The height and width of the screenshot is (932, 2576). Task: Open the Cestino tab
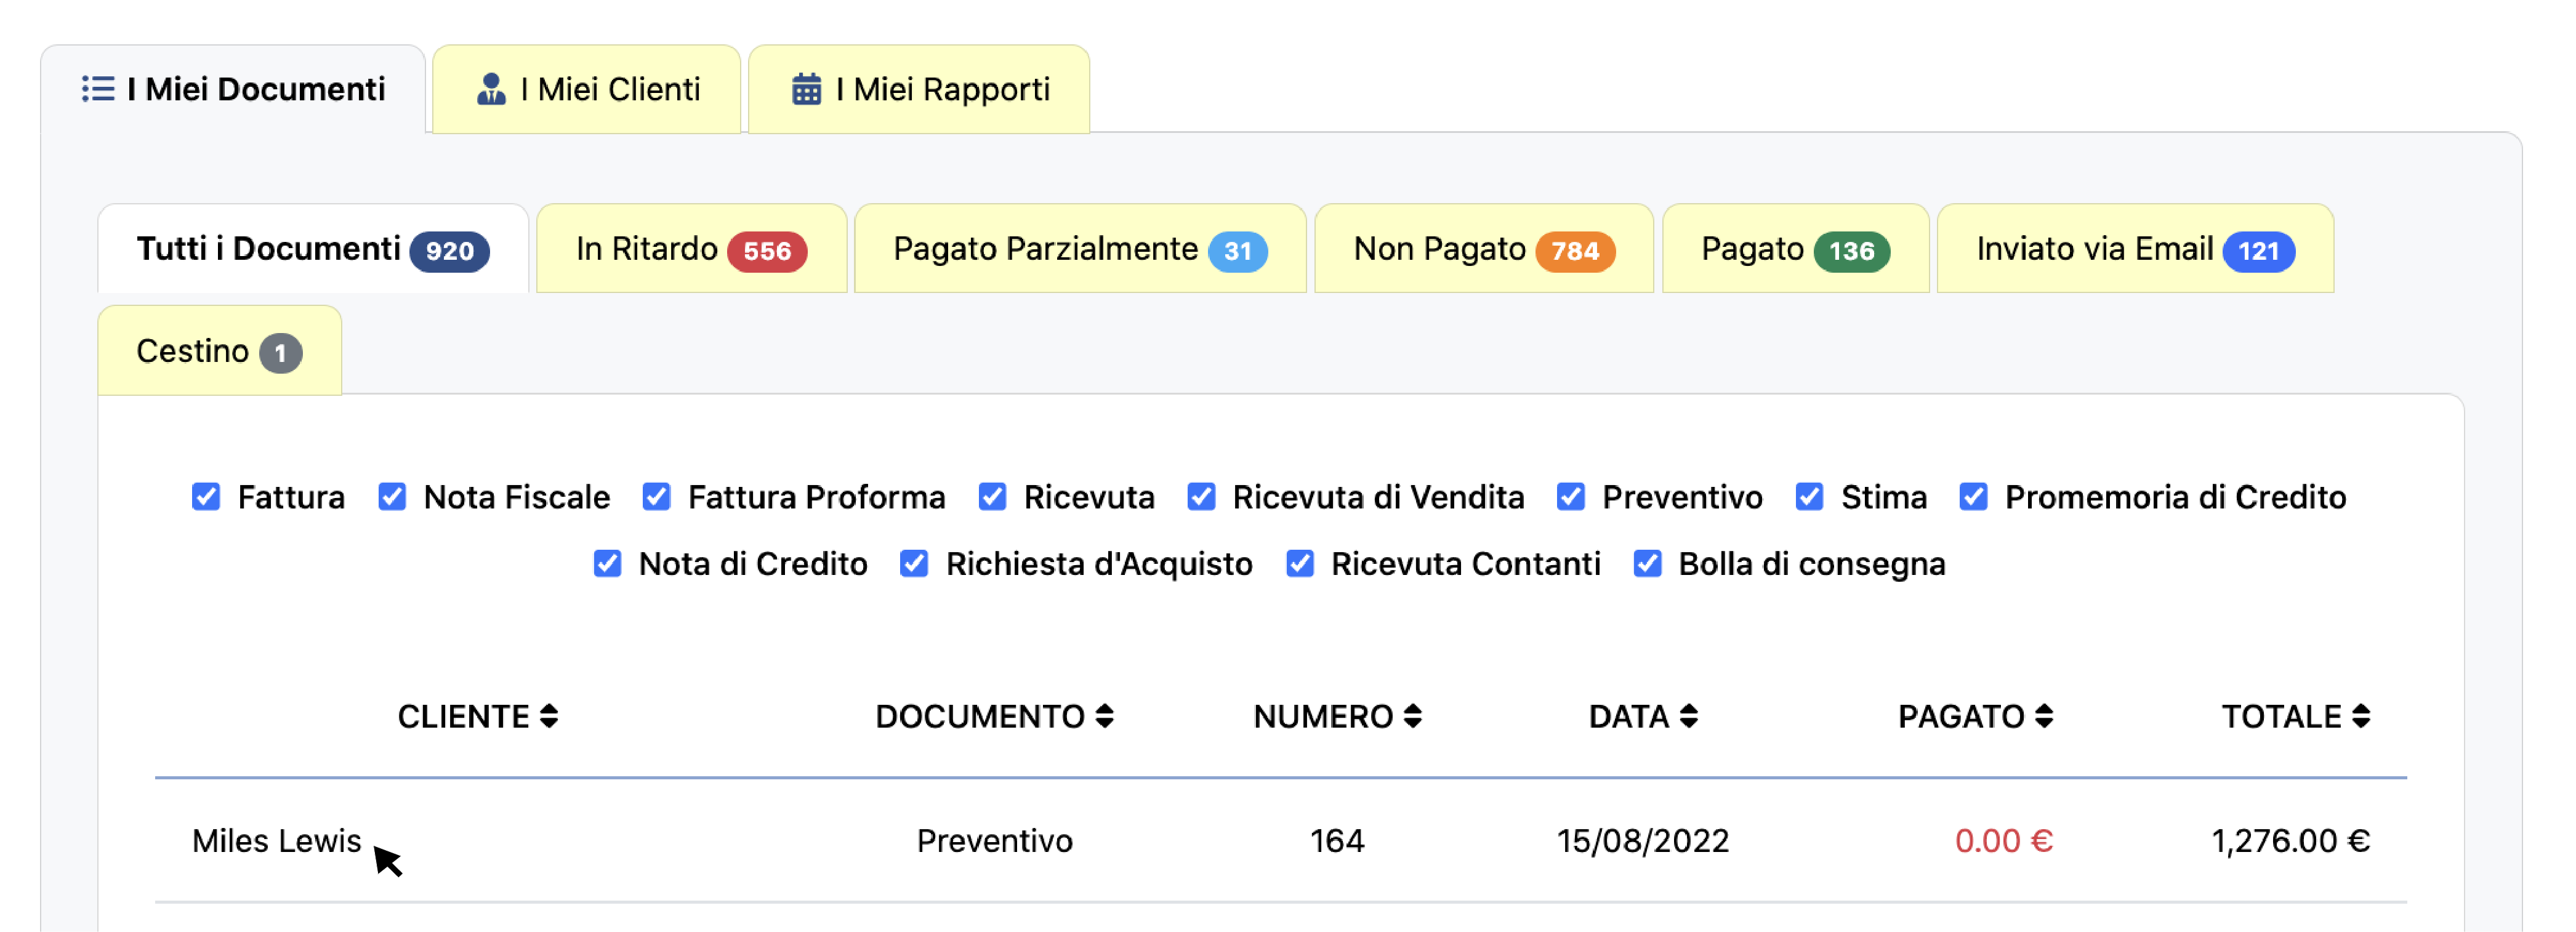[x=219, y=351]
